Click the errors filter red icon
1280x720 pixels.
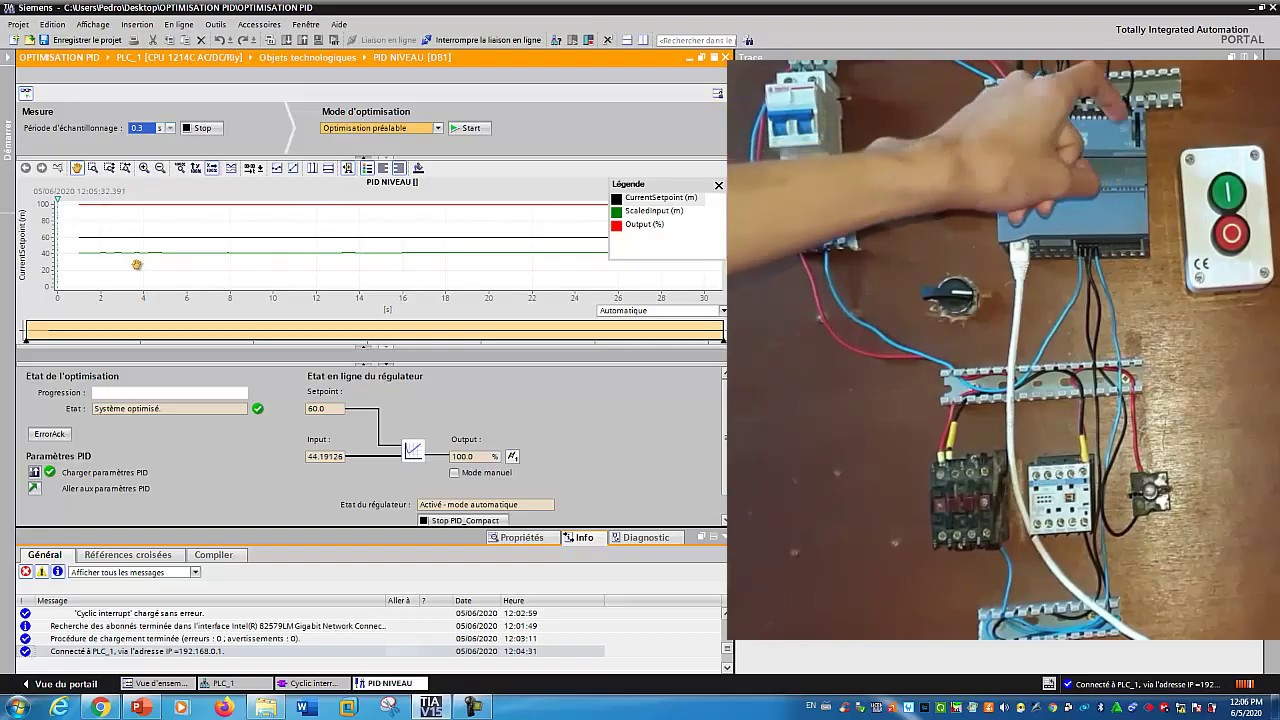26,572
